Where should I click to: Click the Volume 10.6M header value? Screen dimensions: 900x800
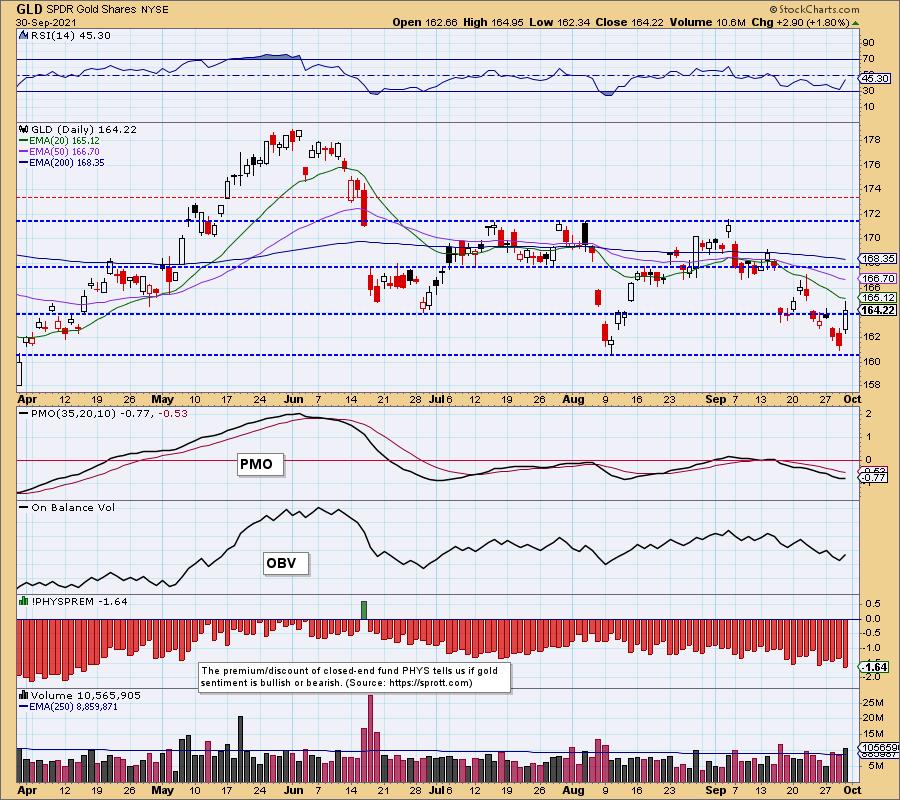[x=707, y=22]
